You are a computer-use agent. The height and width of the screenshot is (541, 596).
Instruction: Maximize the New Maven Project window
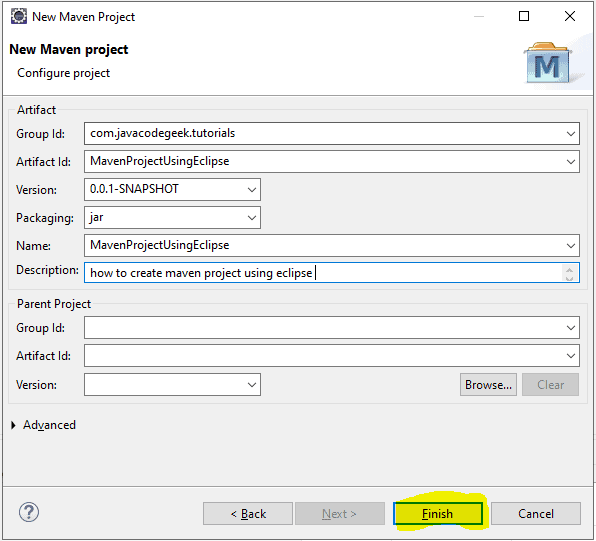coord(524,16)
